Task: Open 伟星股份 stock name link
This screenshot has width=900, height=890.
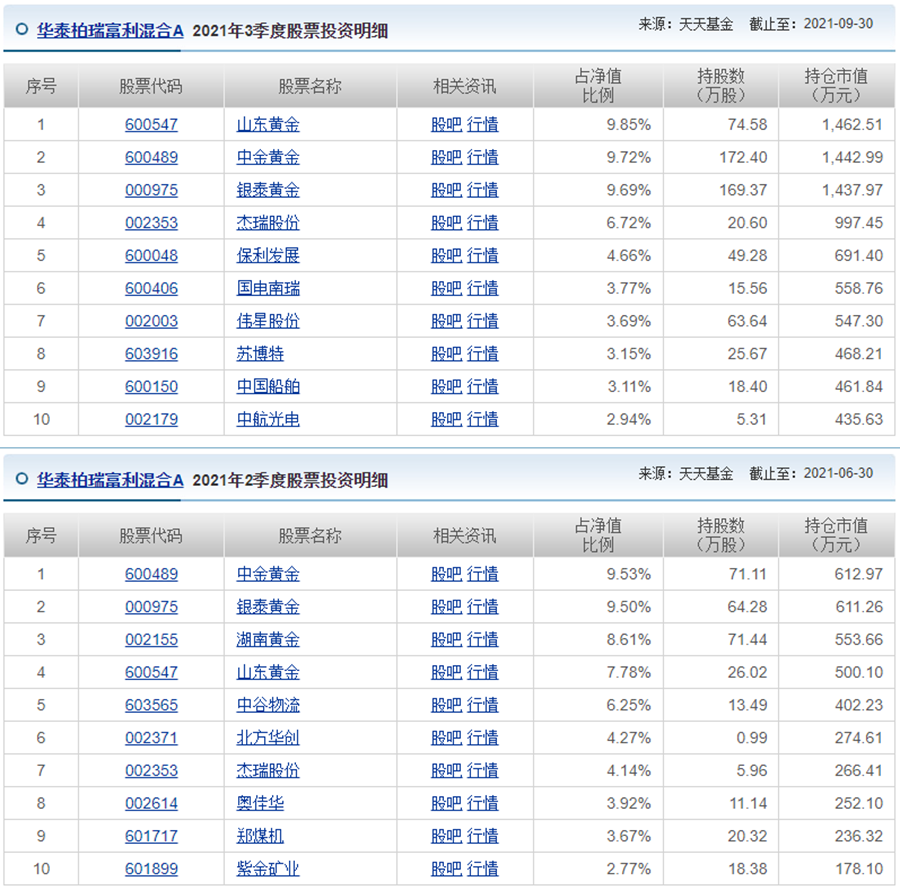Action: tap(268, 321)
